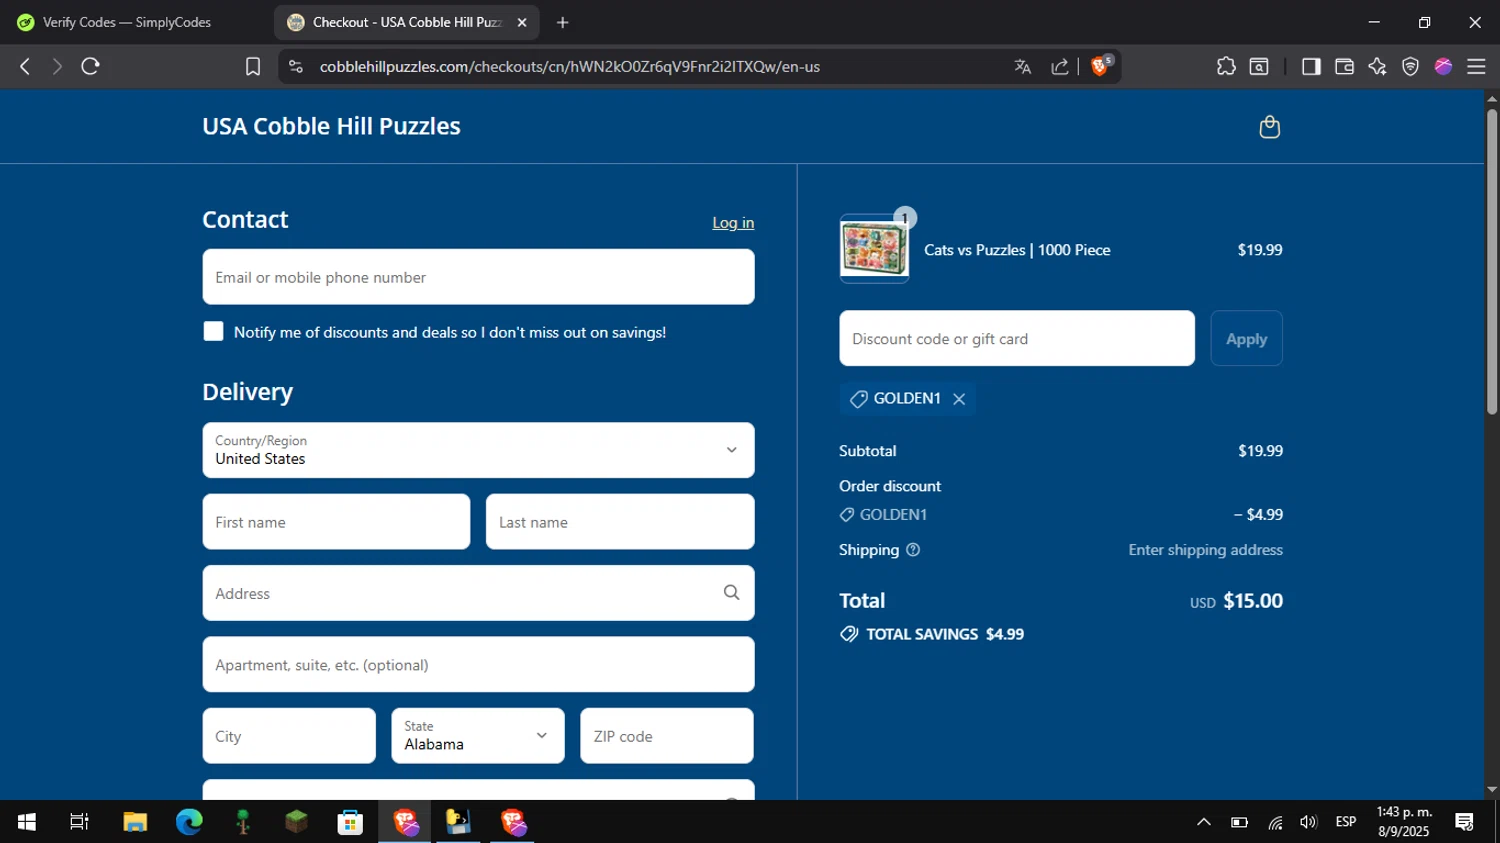Open the notification center icon
This screenshot has width=1500, height=843.
click(x=1465, y=822)
